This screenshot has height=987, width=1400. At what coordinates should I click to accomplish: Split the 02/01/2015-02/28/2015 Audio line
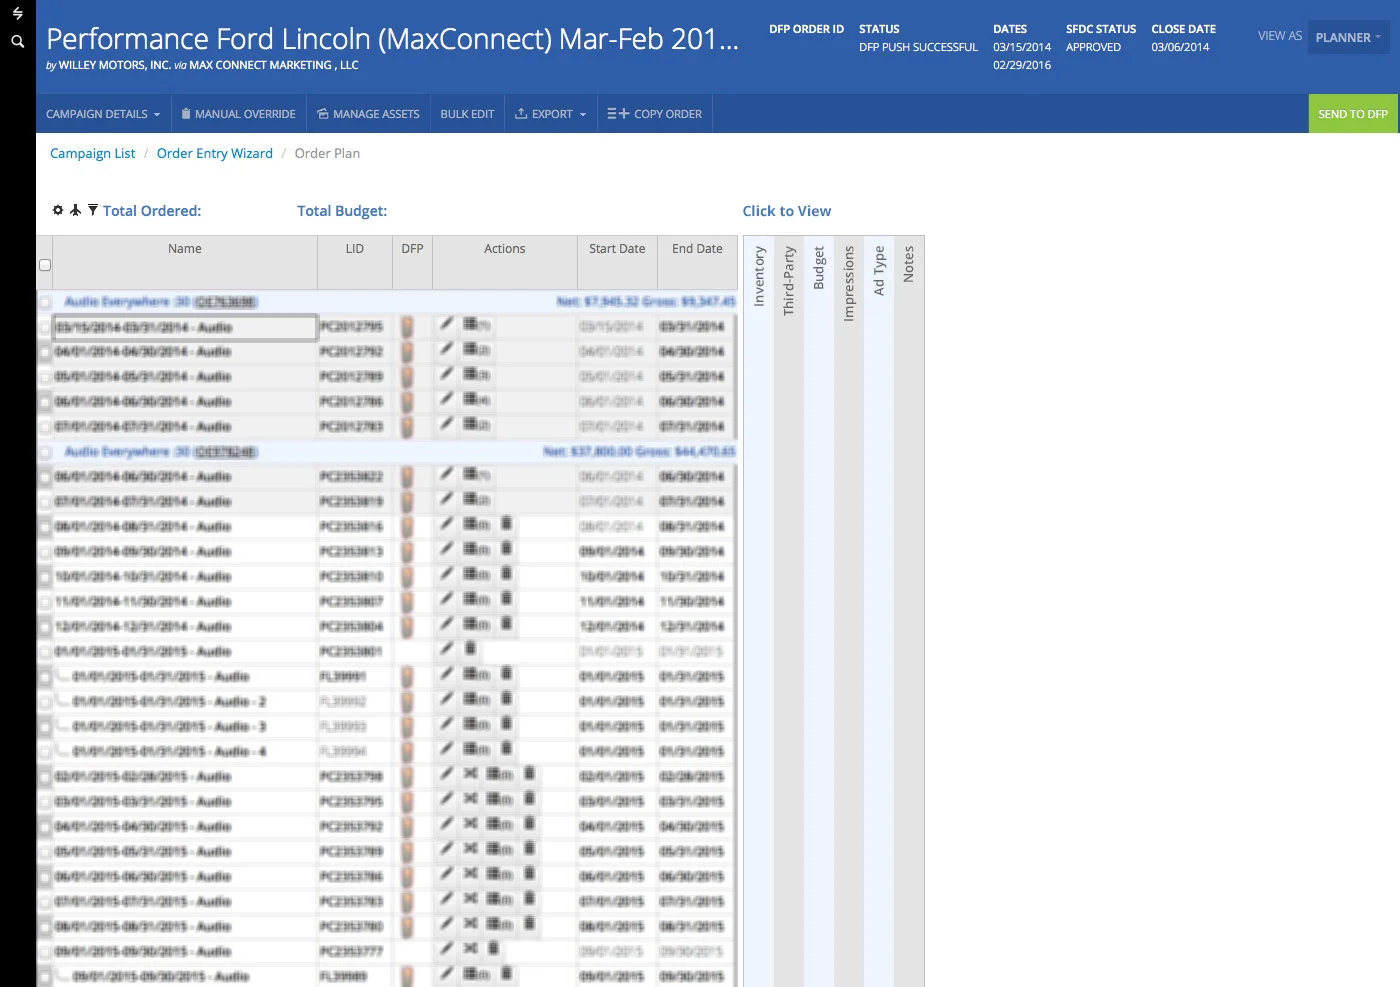470,773
